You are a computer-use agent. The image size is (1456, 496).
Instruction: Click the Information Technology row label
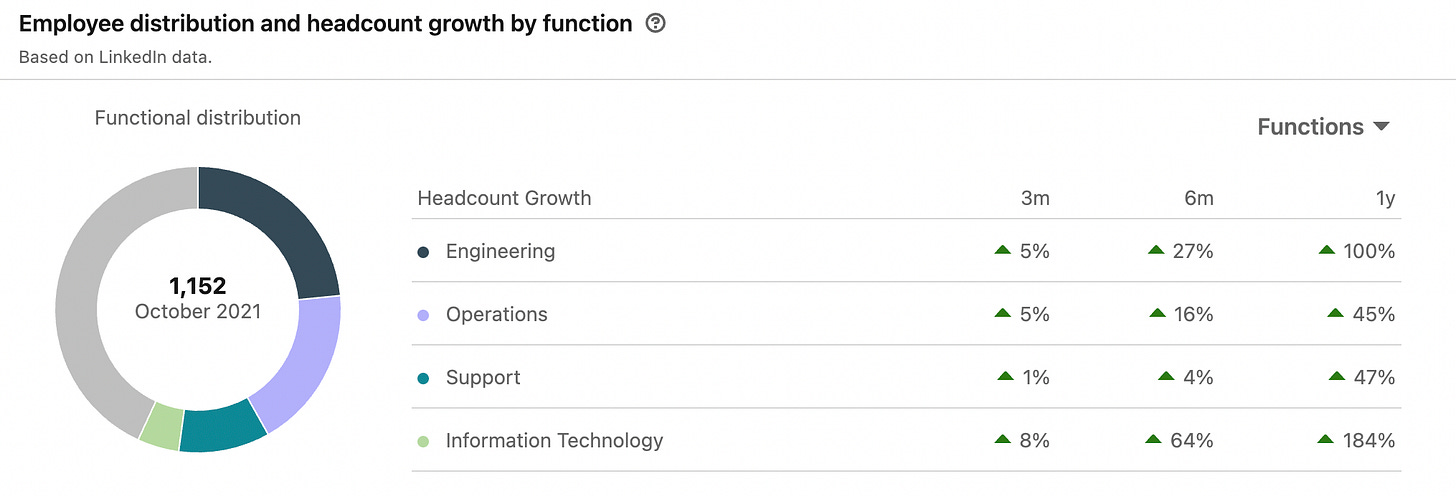tap(555, 441)
